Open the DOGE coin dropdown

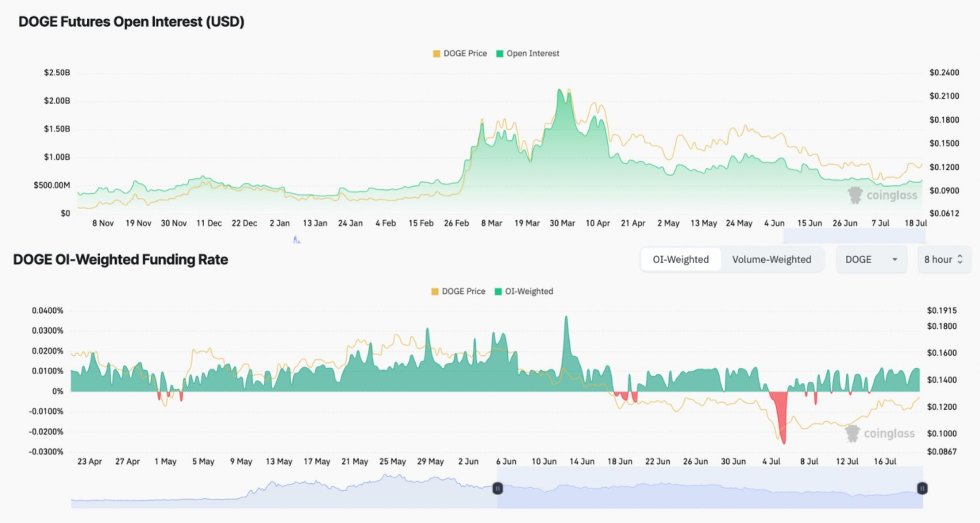coord(870,259)
